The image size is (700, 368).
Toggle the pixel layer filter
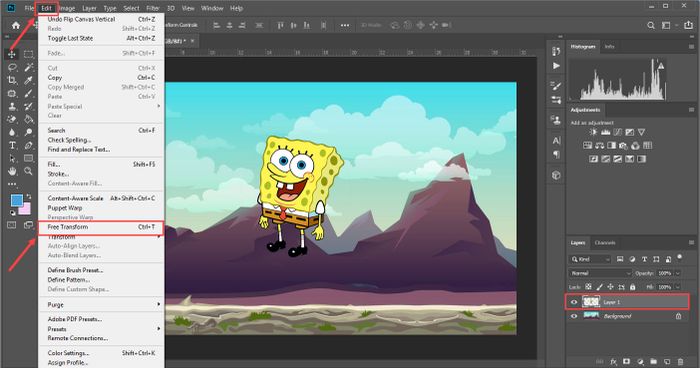coord(620,259)
